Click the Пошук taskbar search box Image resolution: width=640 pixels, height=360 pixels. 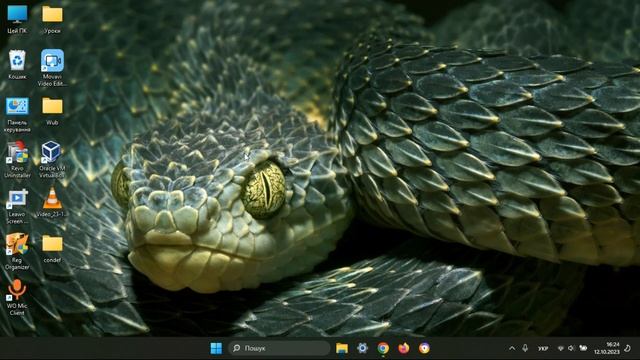coord(279,348)
